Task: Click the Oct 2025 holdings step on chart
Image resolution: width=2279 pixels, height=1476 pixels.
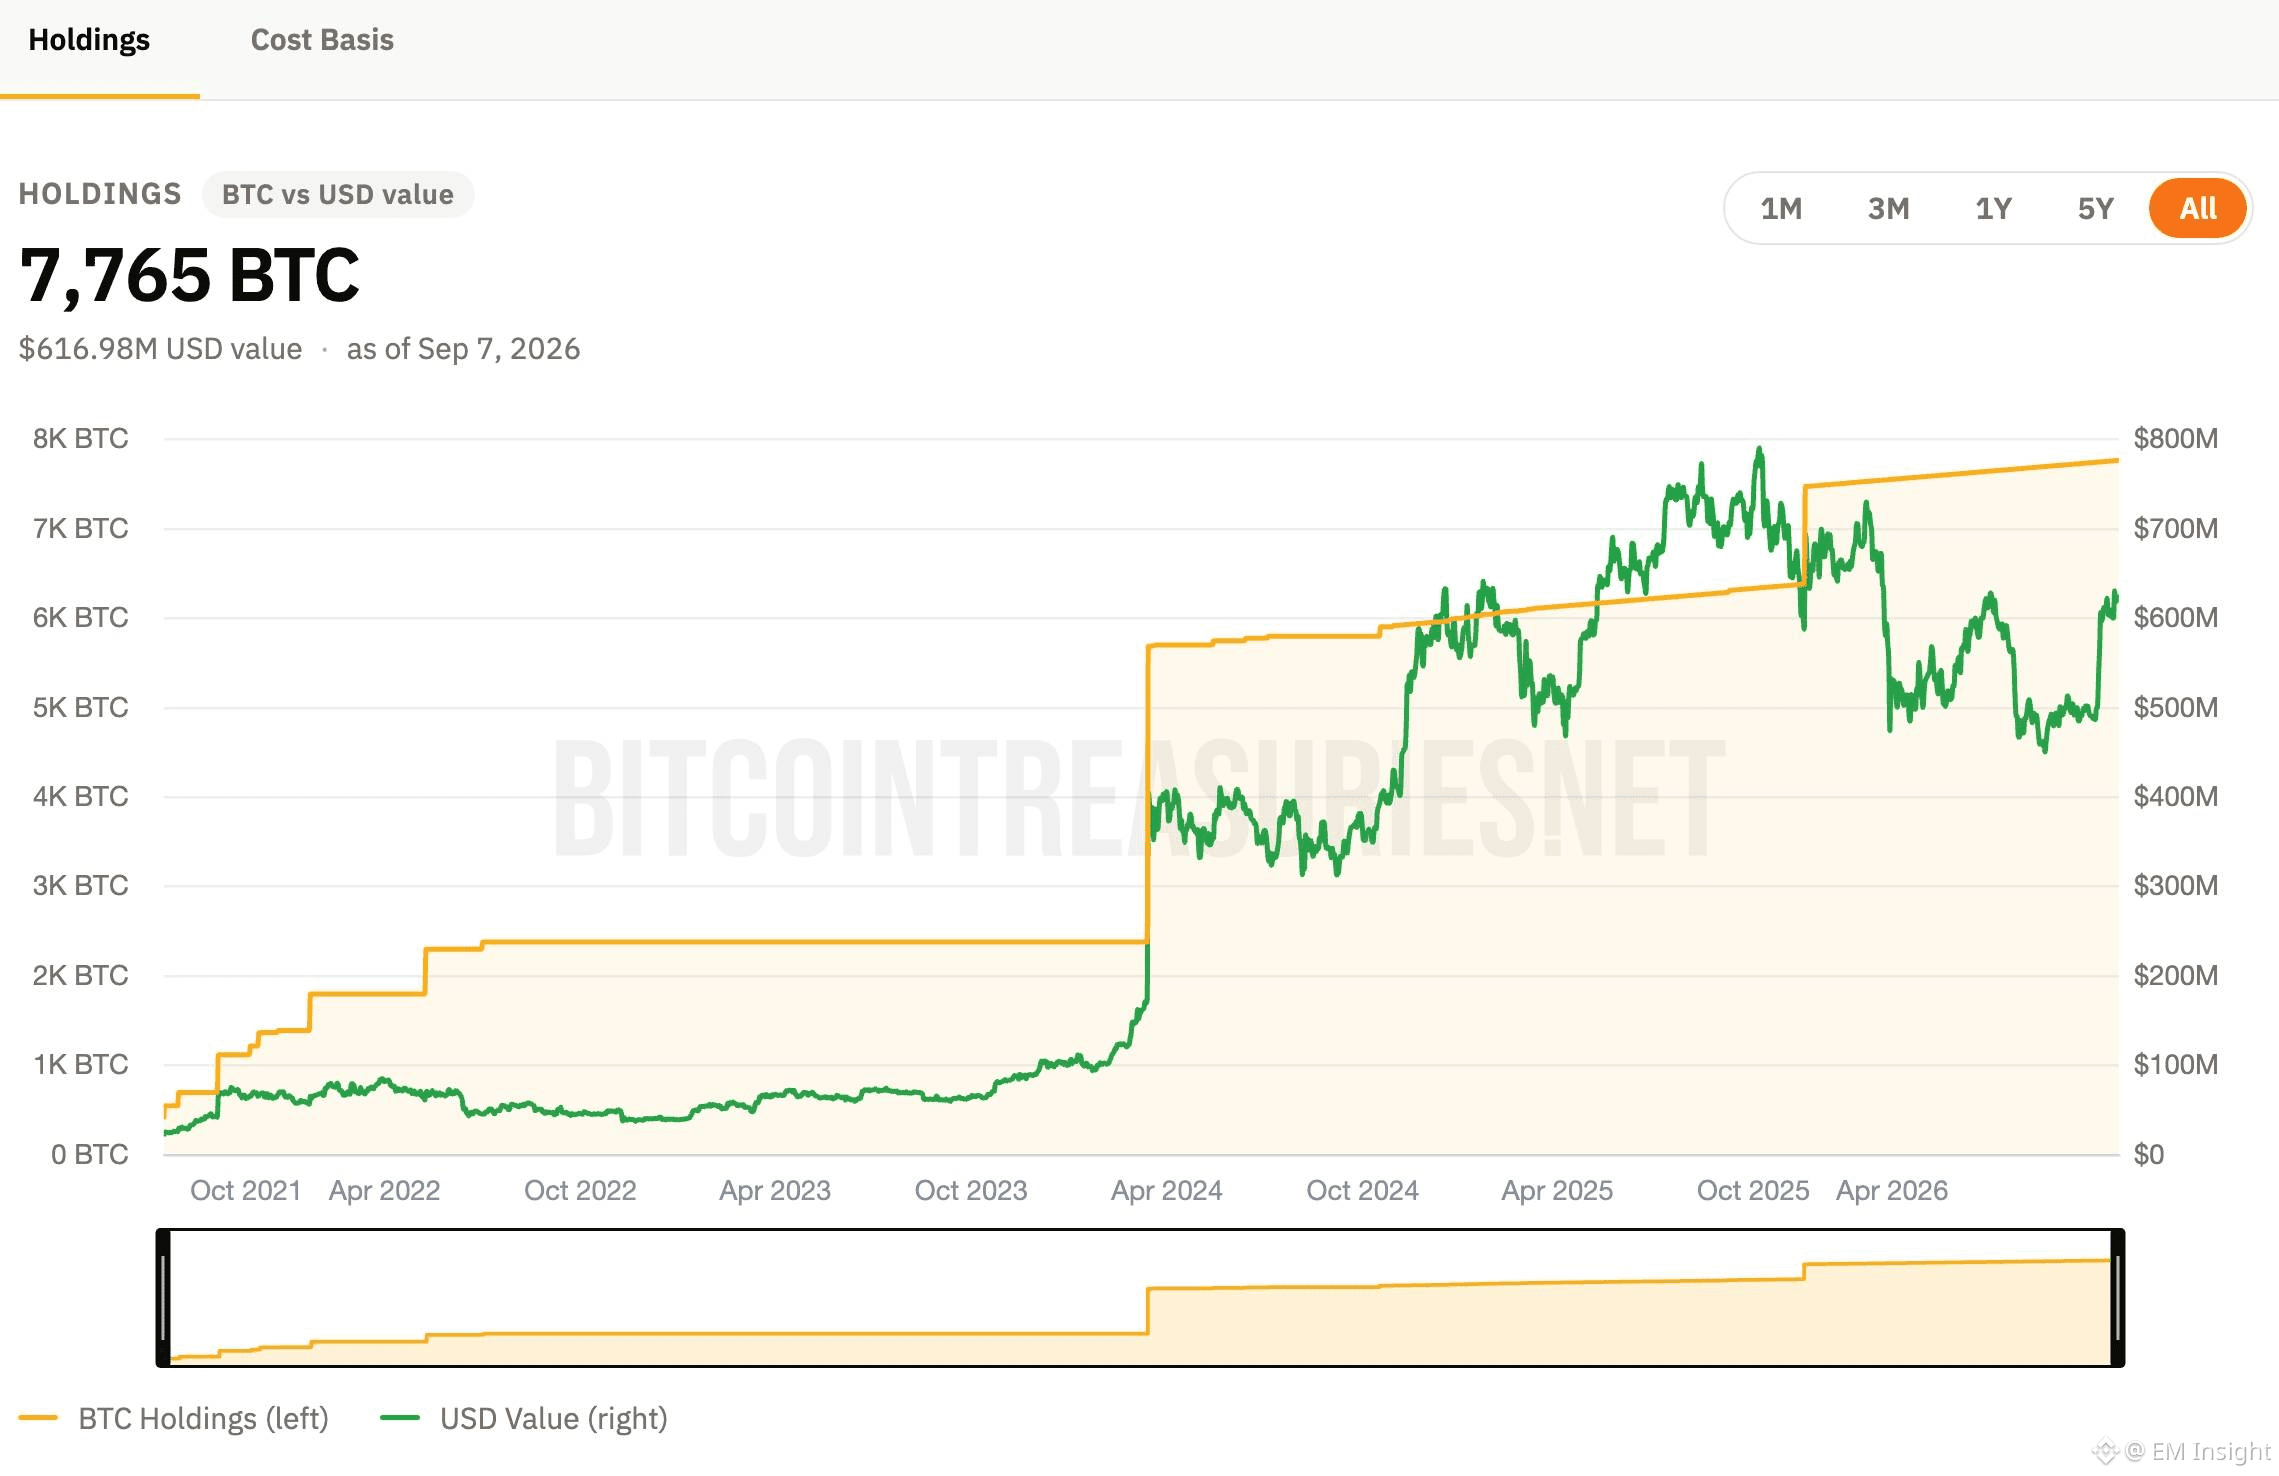Action: tap(1804, 535)
